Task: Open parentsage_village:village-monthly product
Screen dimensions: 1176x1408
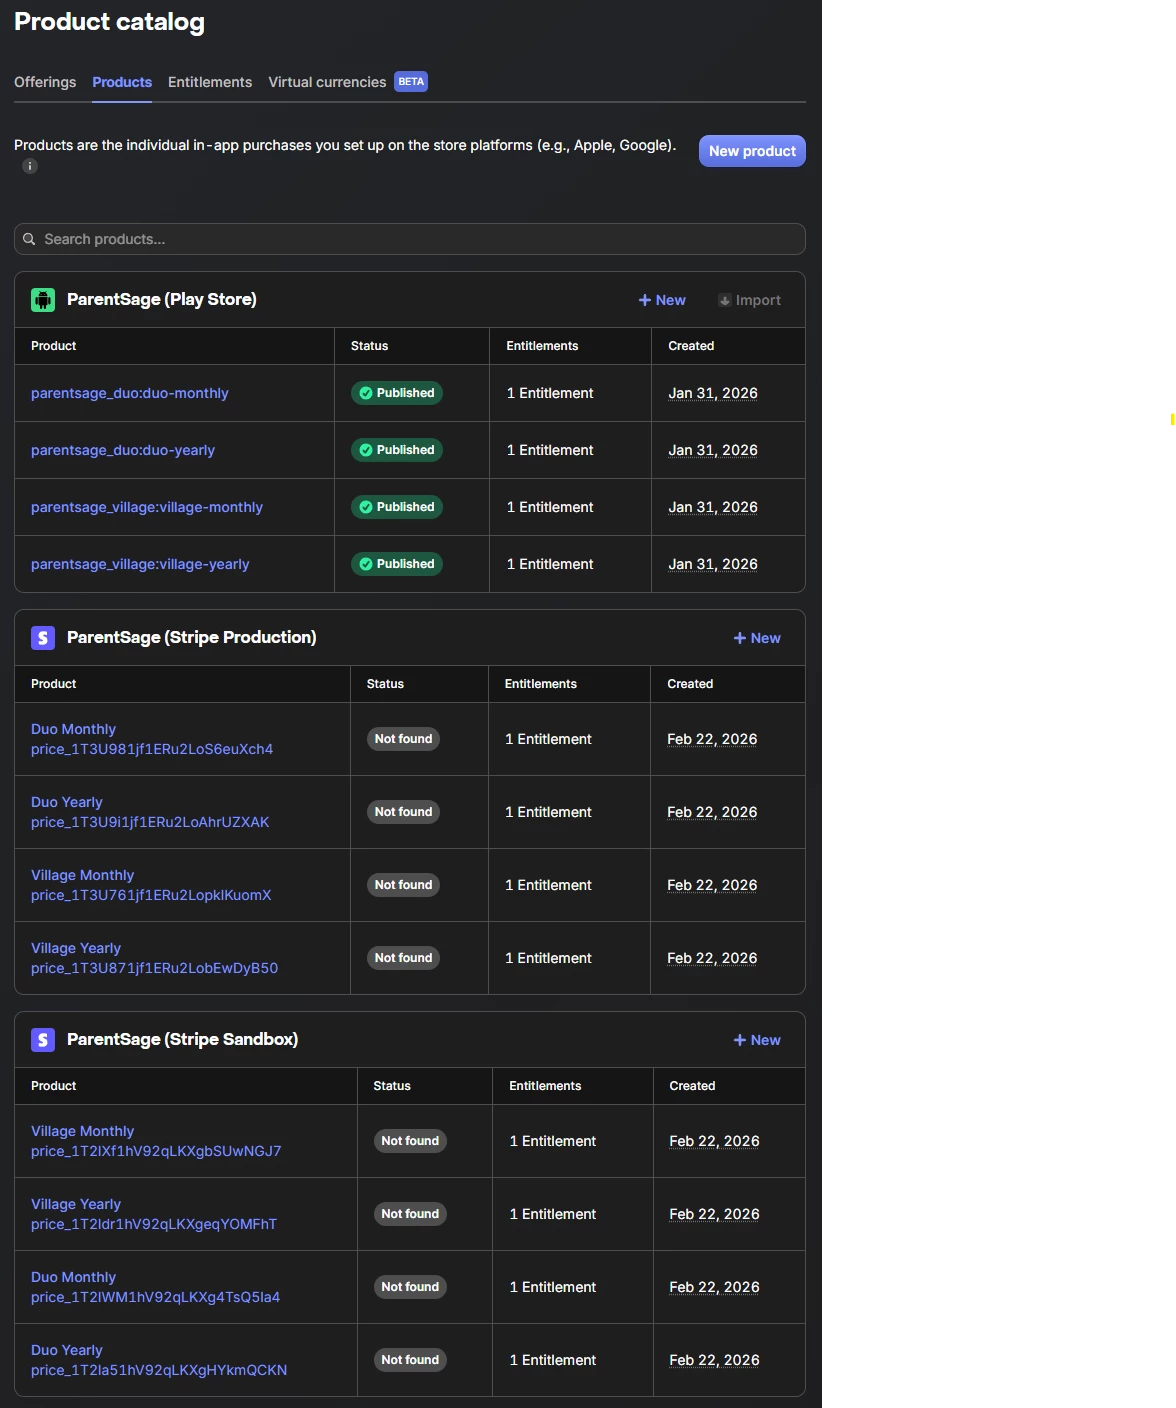Action: pyautogui.click(x=147, y=507)
